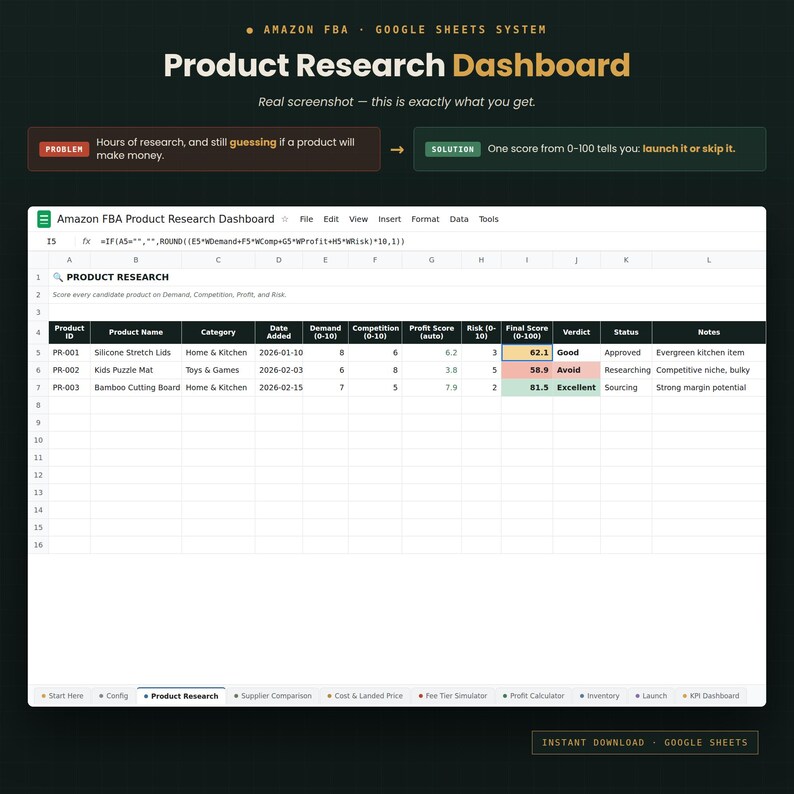Click the Verdict header cell
794x794 pixels.
pos(576,332)
